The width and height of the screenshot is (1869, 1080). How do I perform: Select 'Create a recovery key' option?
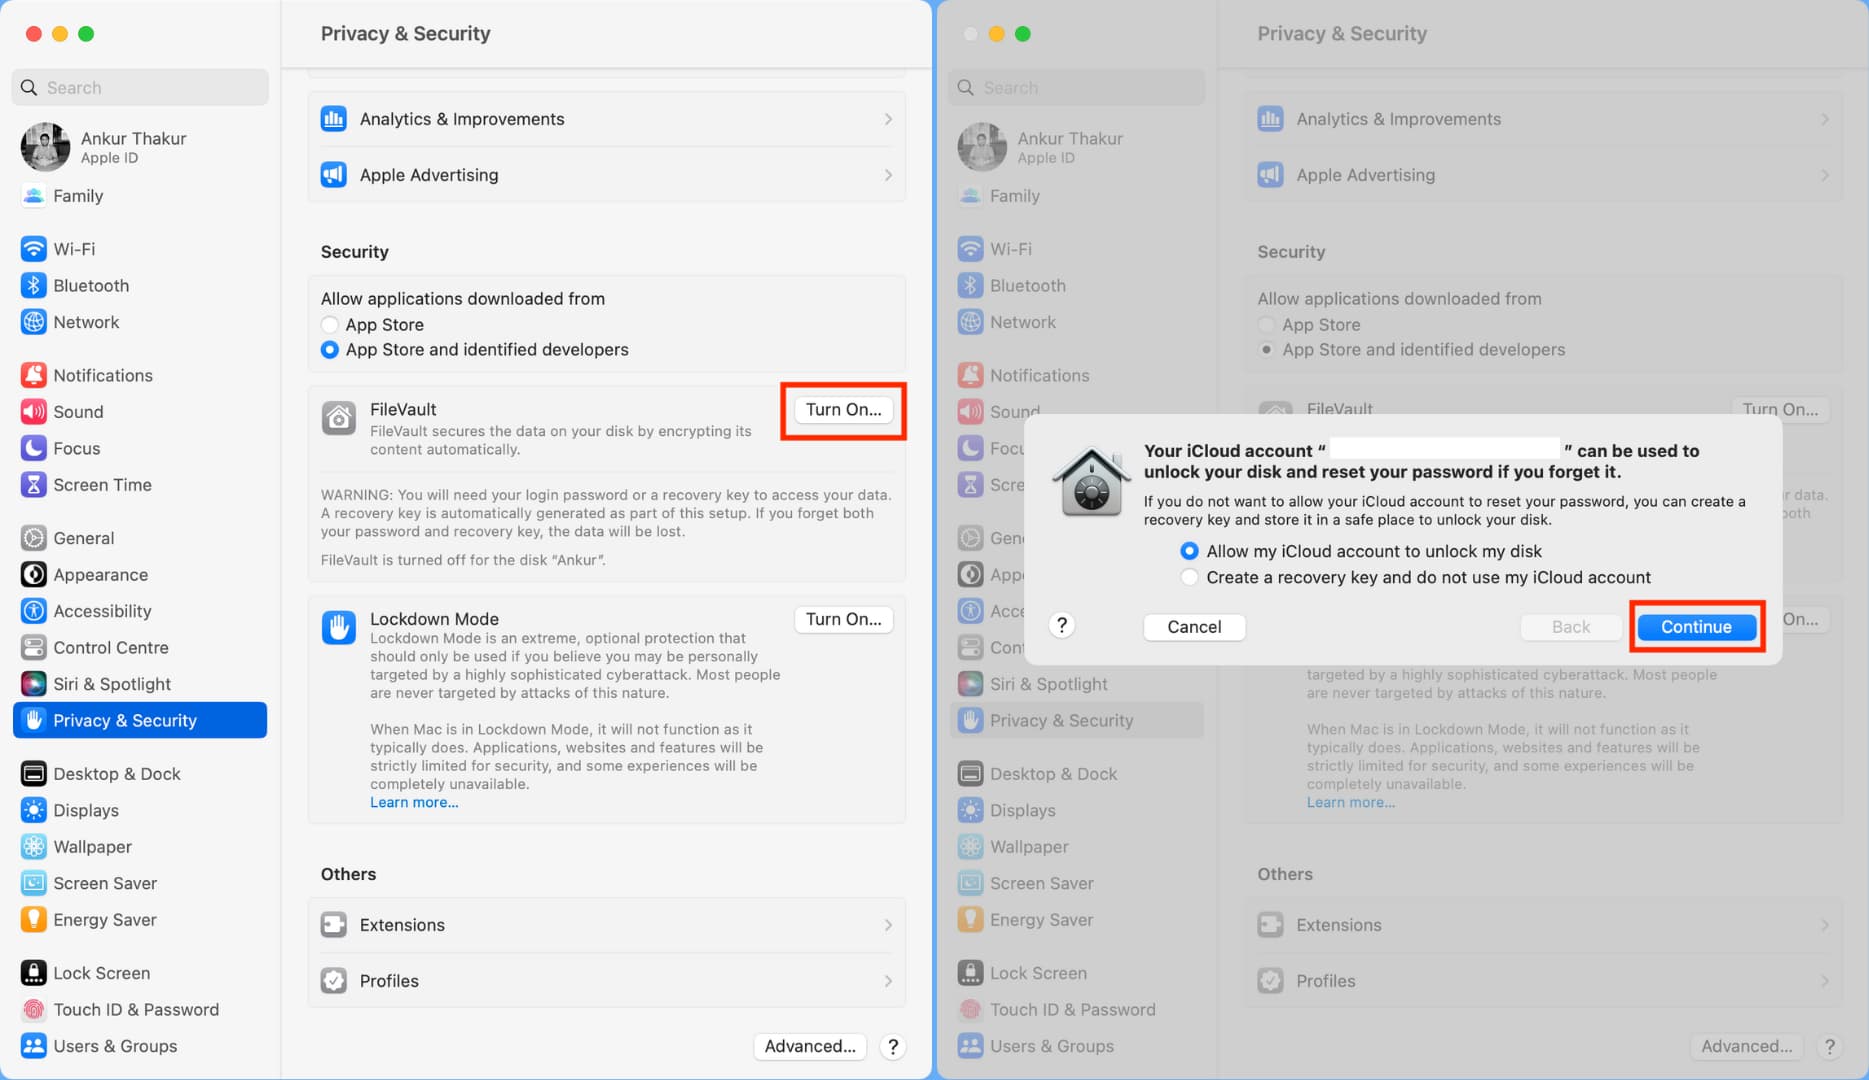pyautogui.click(x=1189, y=577)
